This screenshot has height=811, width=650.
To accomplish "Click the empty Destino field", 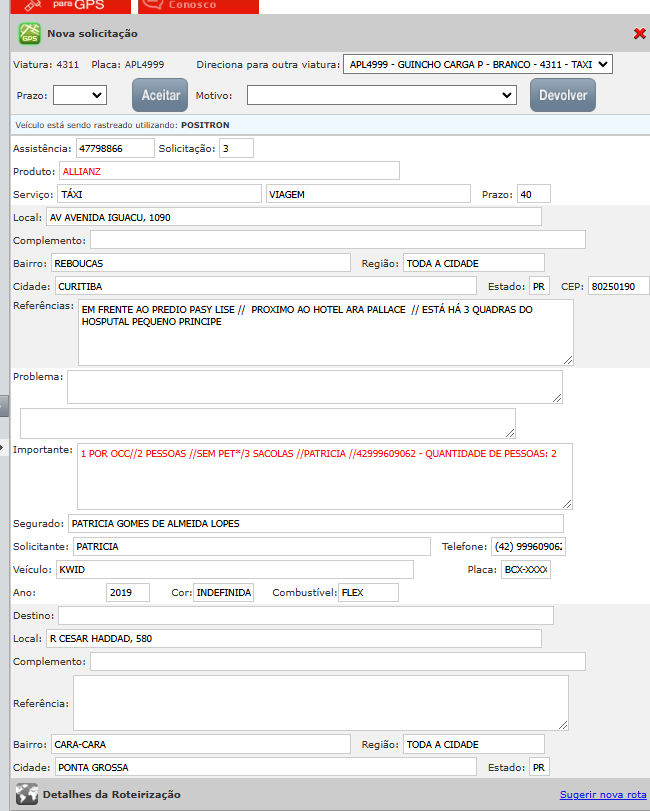I will [306, 615].
